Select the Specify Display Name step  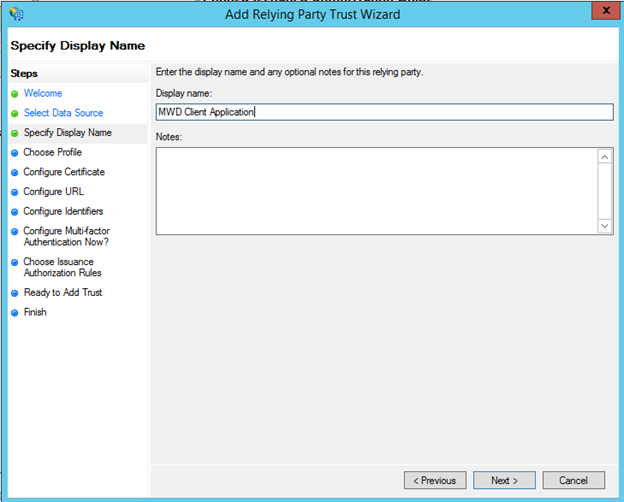[67, 132]
